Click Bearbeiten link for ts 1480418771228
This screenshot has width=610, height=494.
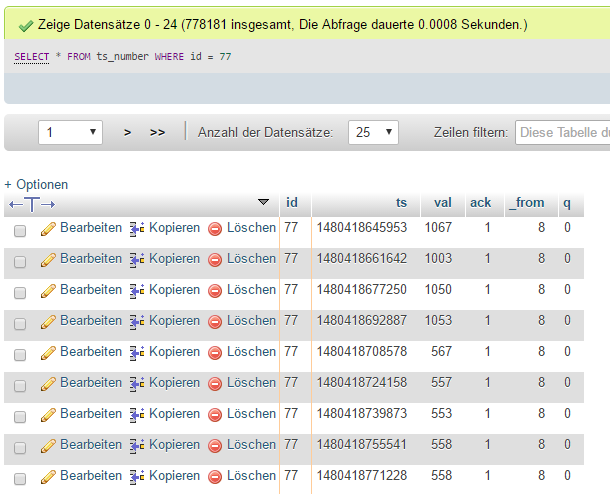tap(91, 476)
